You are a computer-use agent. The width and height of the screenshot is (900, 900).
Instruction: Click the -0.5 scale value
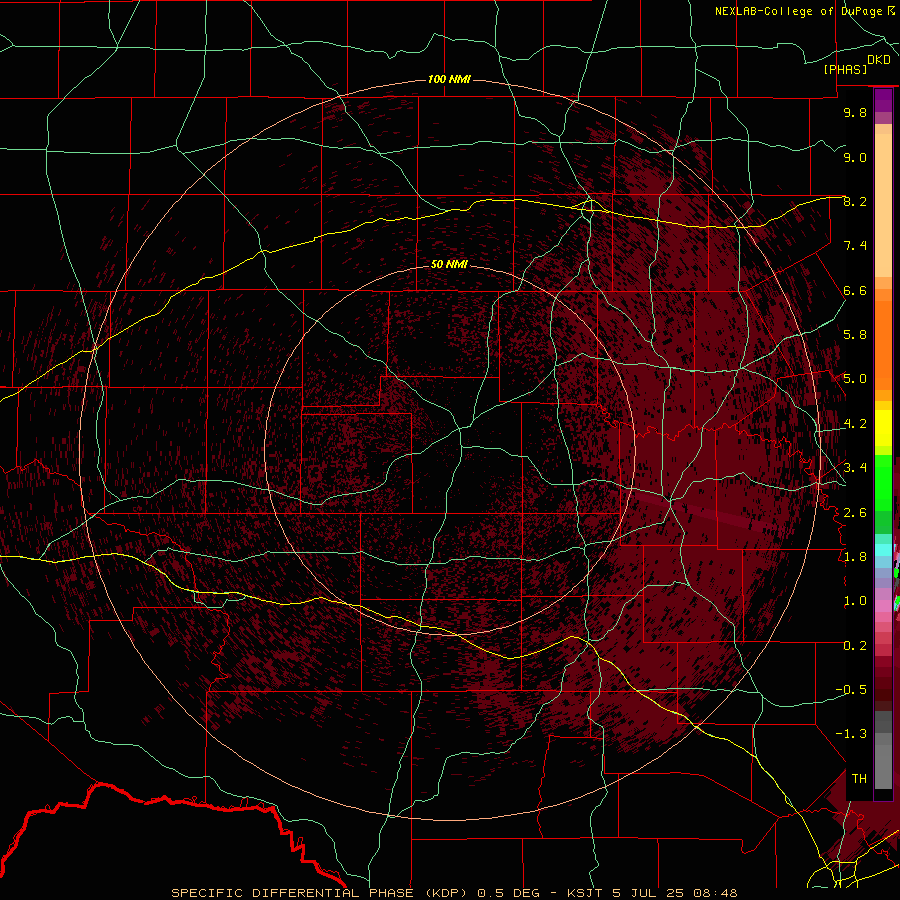[x=851, y=689]
